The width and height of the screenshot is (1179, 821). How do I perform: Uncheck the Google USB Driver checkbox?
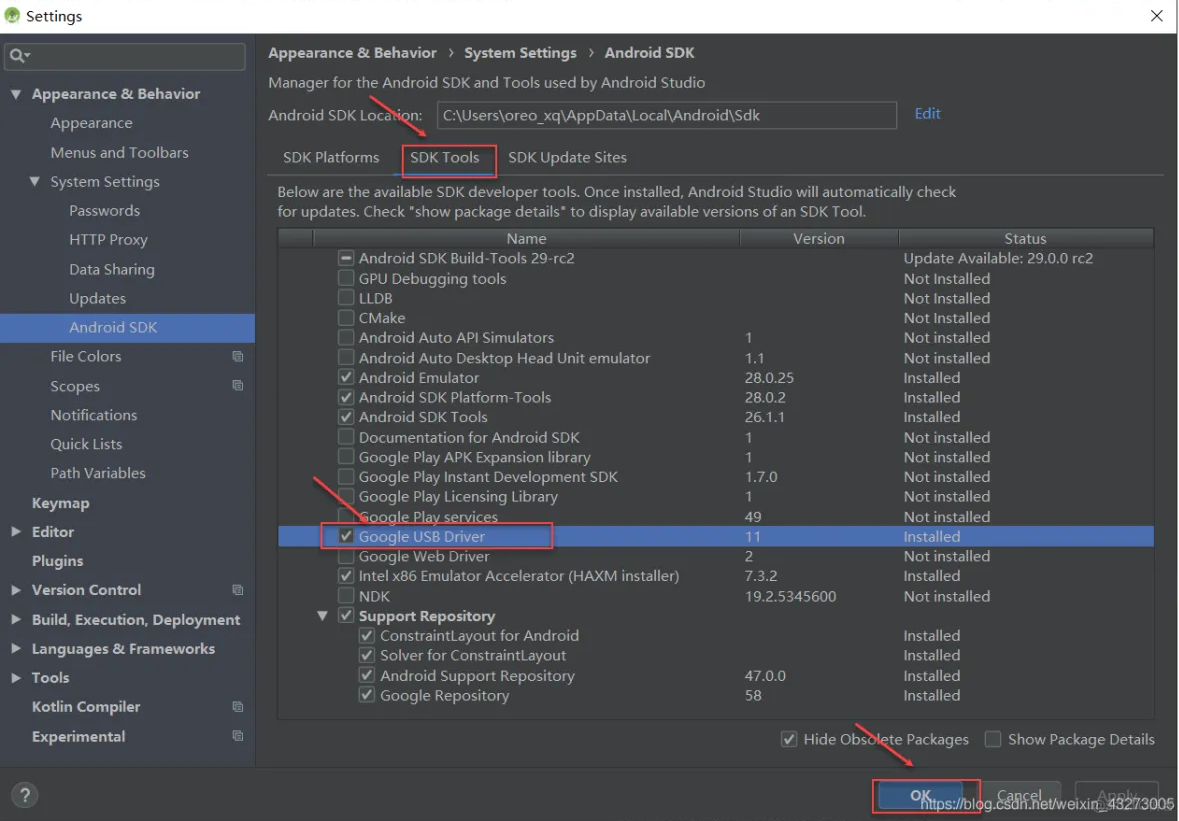[x=346, y=537]
